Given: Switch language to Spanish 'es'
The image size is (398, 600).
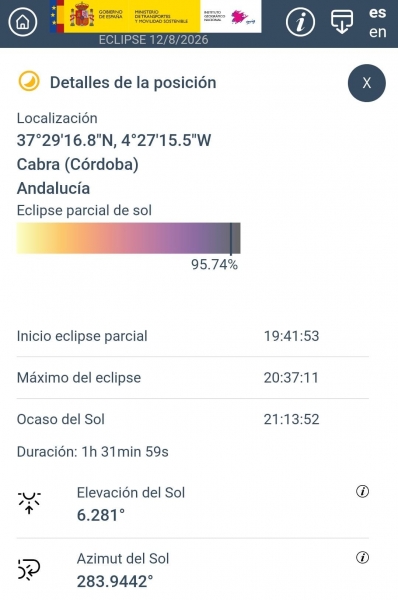Looking at the screenshot, I should tap(377, 12).
